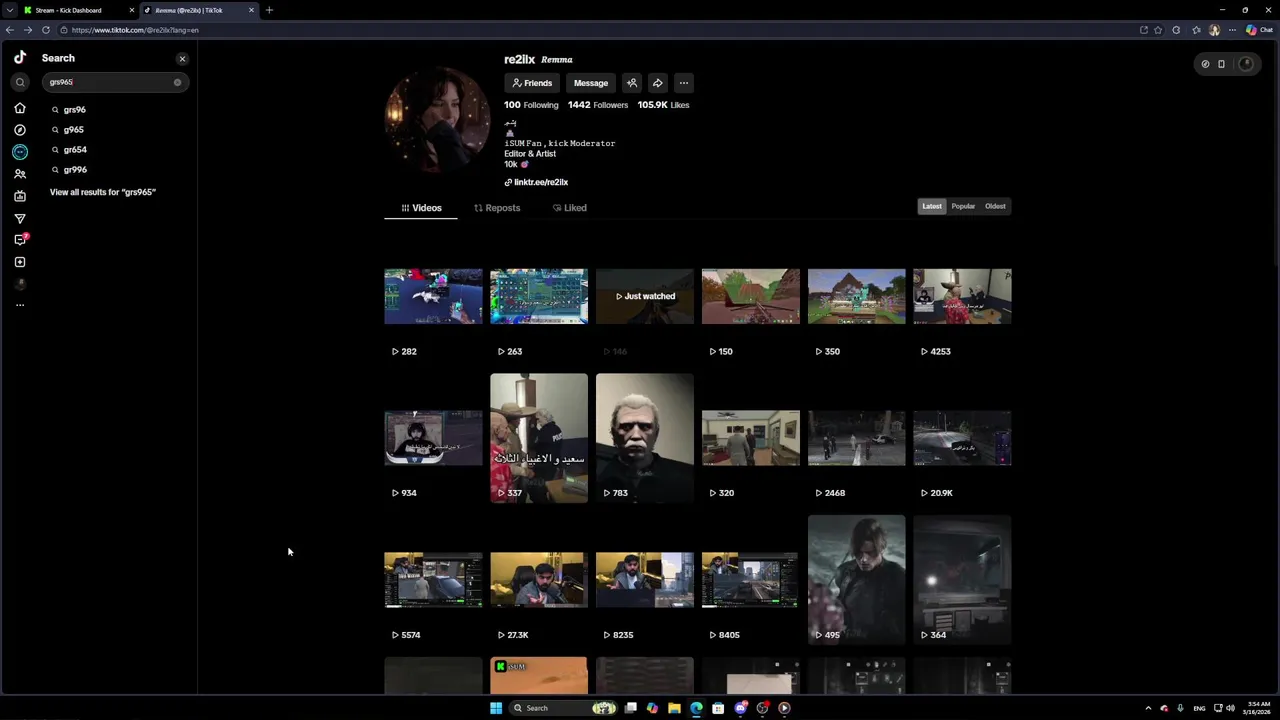The image size is (1280, 720).
Task: Open the browser Settings and more menu
Action: coord(1231,30)
